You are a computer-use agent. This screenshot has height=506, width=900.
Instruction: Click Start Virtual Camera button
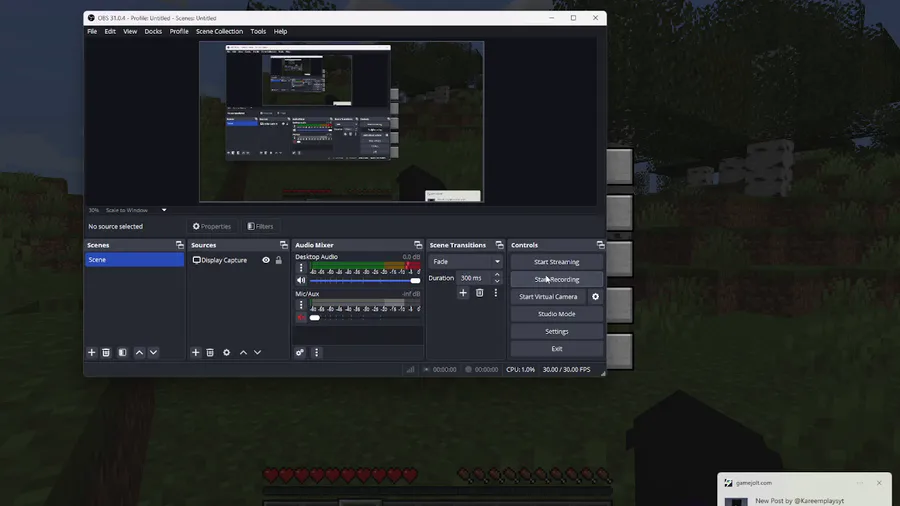coord(548,297)
